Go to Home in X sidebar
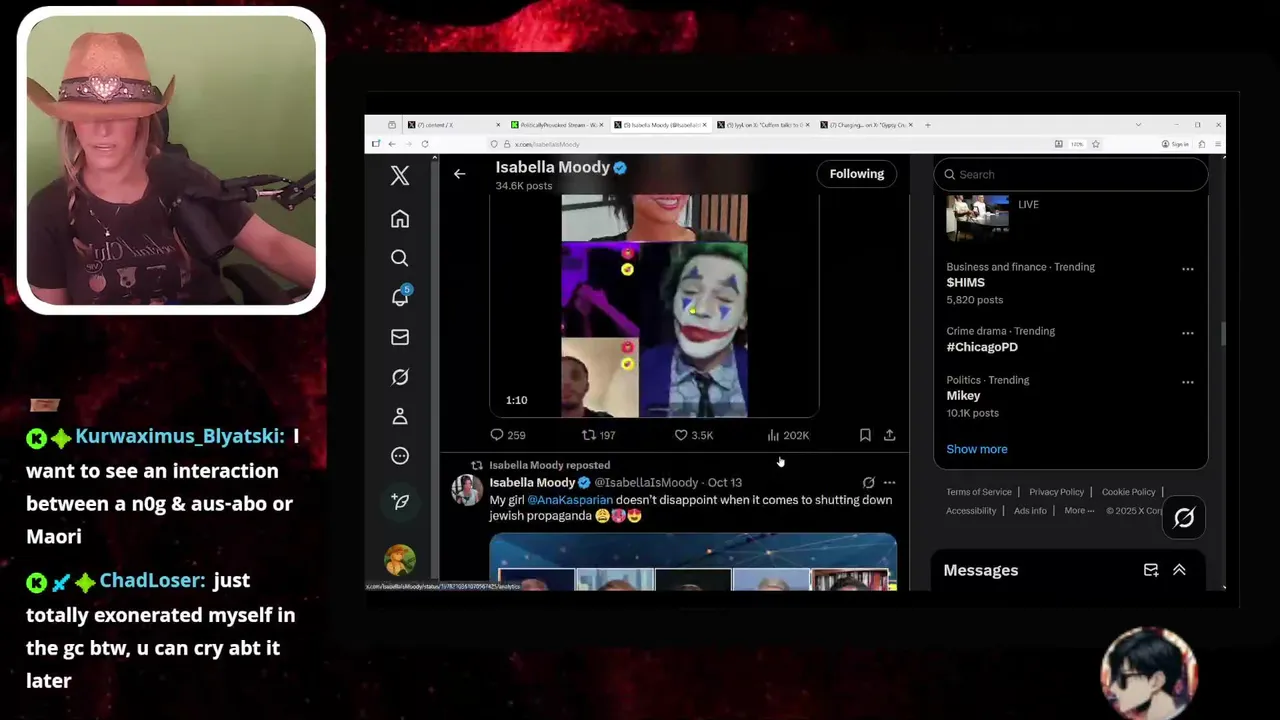 400,219
